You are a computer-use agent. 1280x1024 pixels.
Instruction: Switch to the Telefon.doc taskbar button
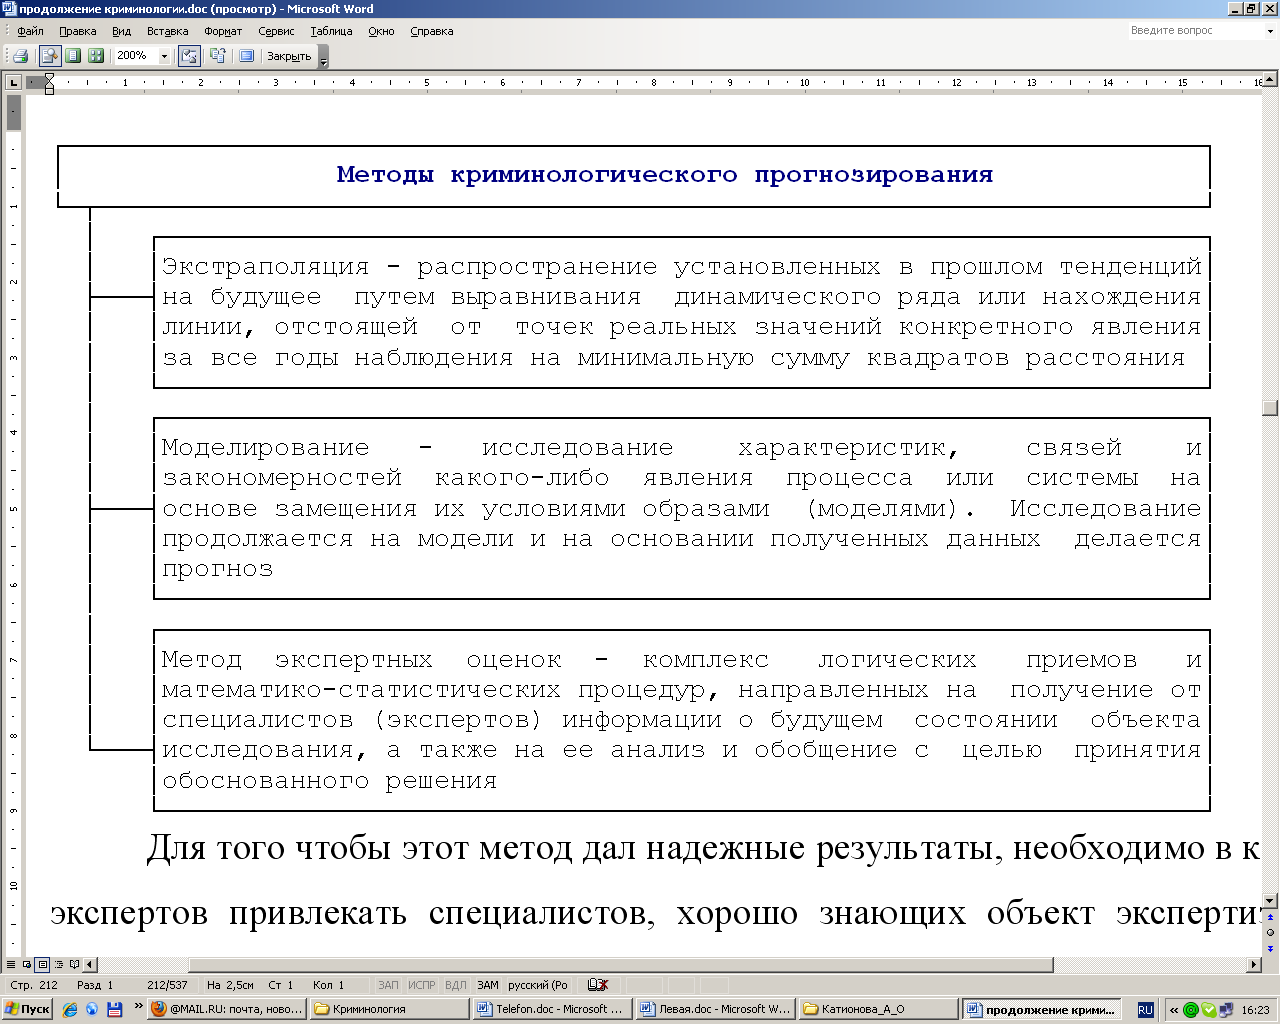[554, 1009]
